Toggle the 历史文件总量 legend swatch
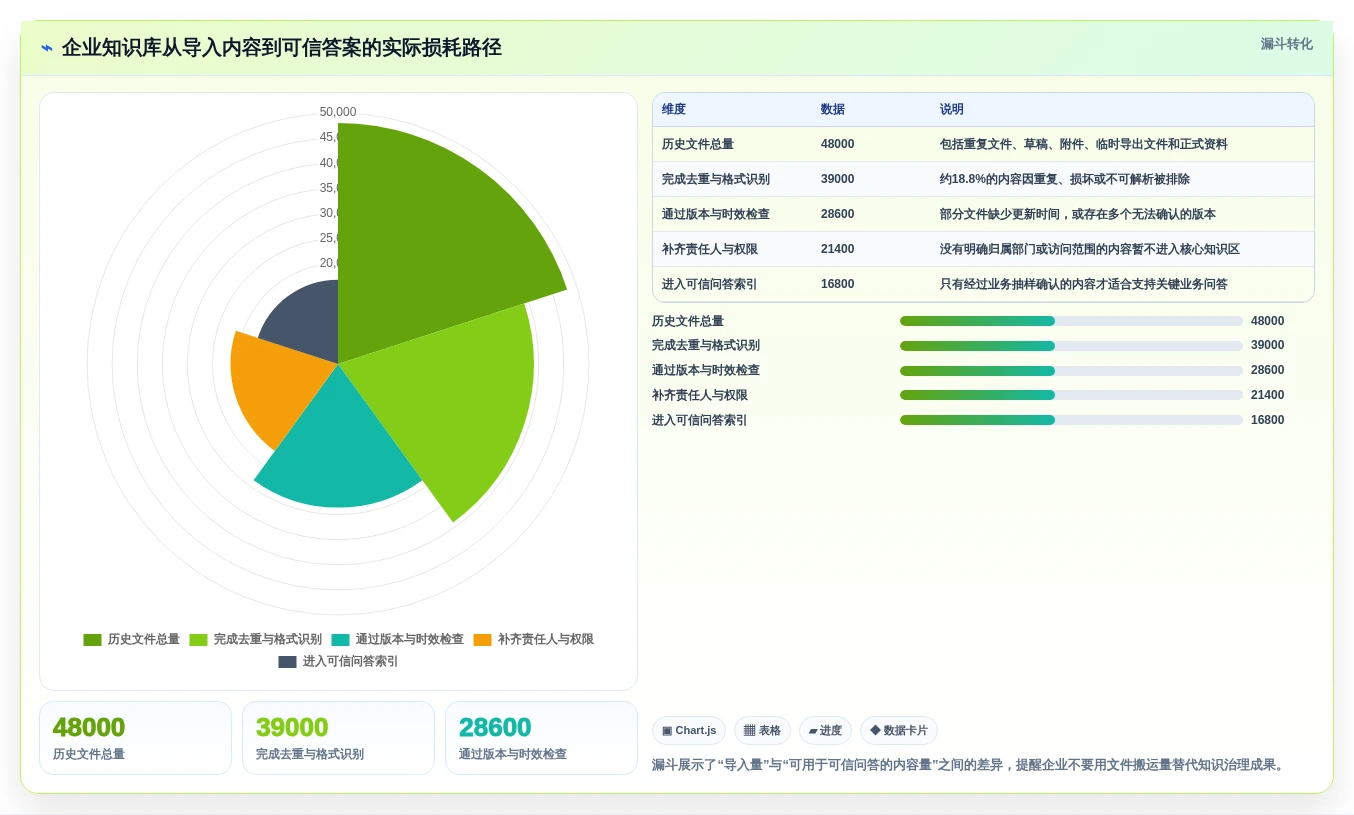Viewport: 1354px width, 815px height. click(92, 640)
